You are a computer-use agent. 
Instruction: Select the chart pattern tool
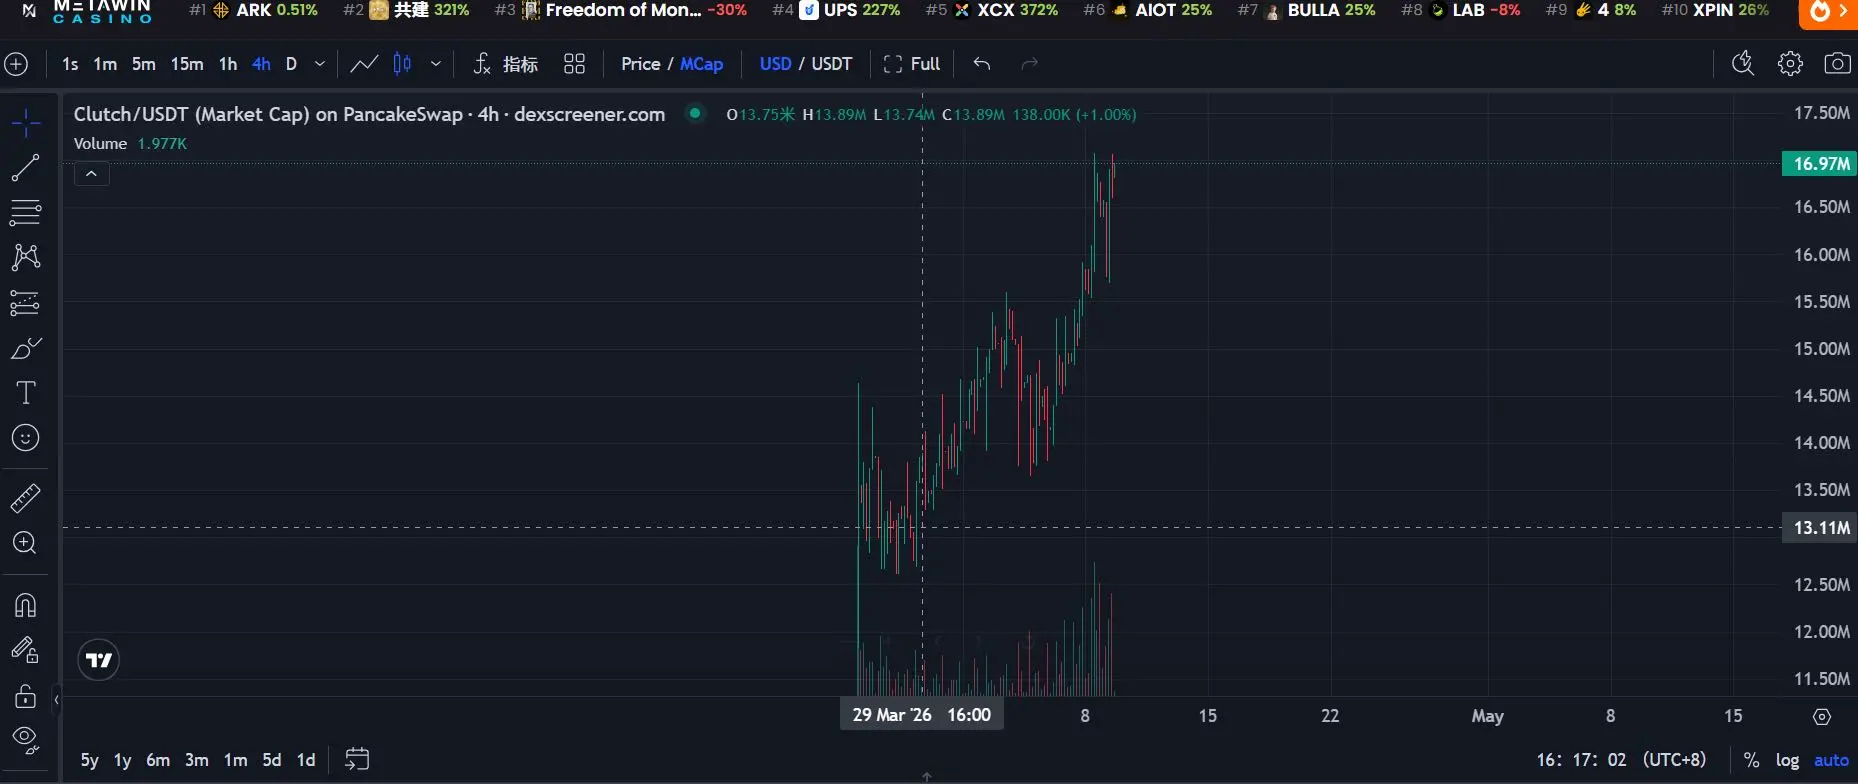click(x=26, y=257)
